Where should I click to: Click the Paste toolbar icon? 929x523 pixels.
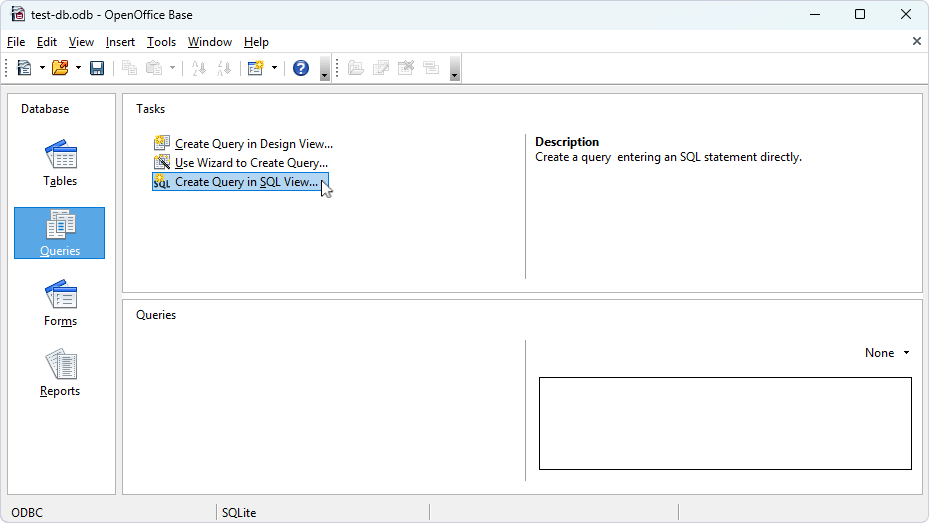pyautogui.click(x=154, y=68)
